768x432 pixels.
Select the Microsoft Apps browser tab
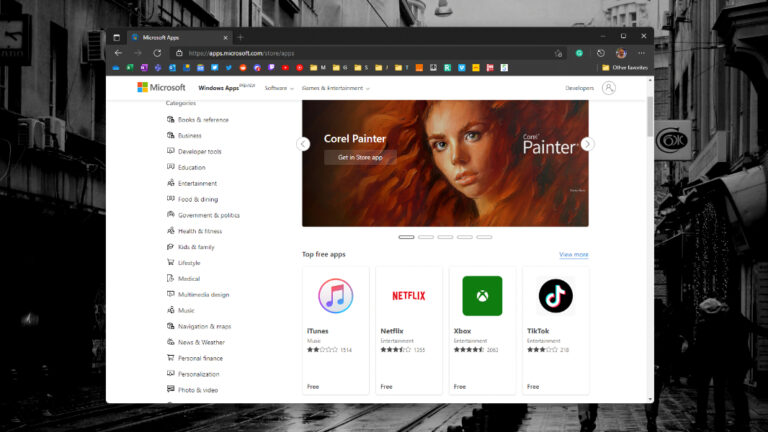tap(179, 37)
